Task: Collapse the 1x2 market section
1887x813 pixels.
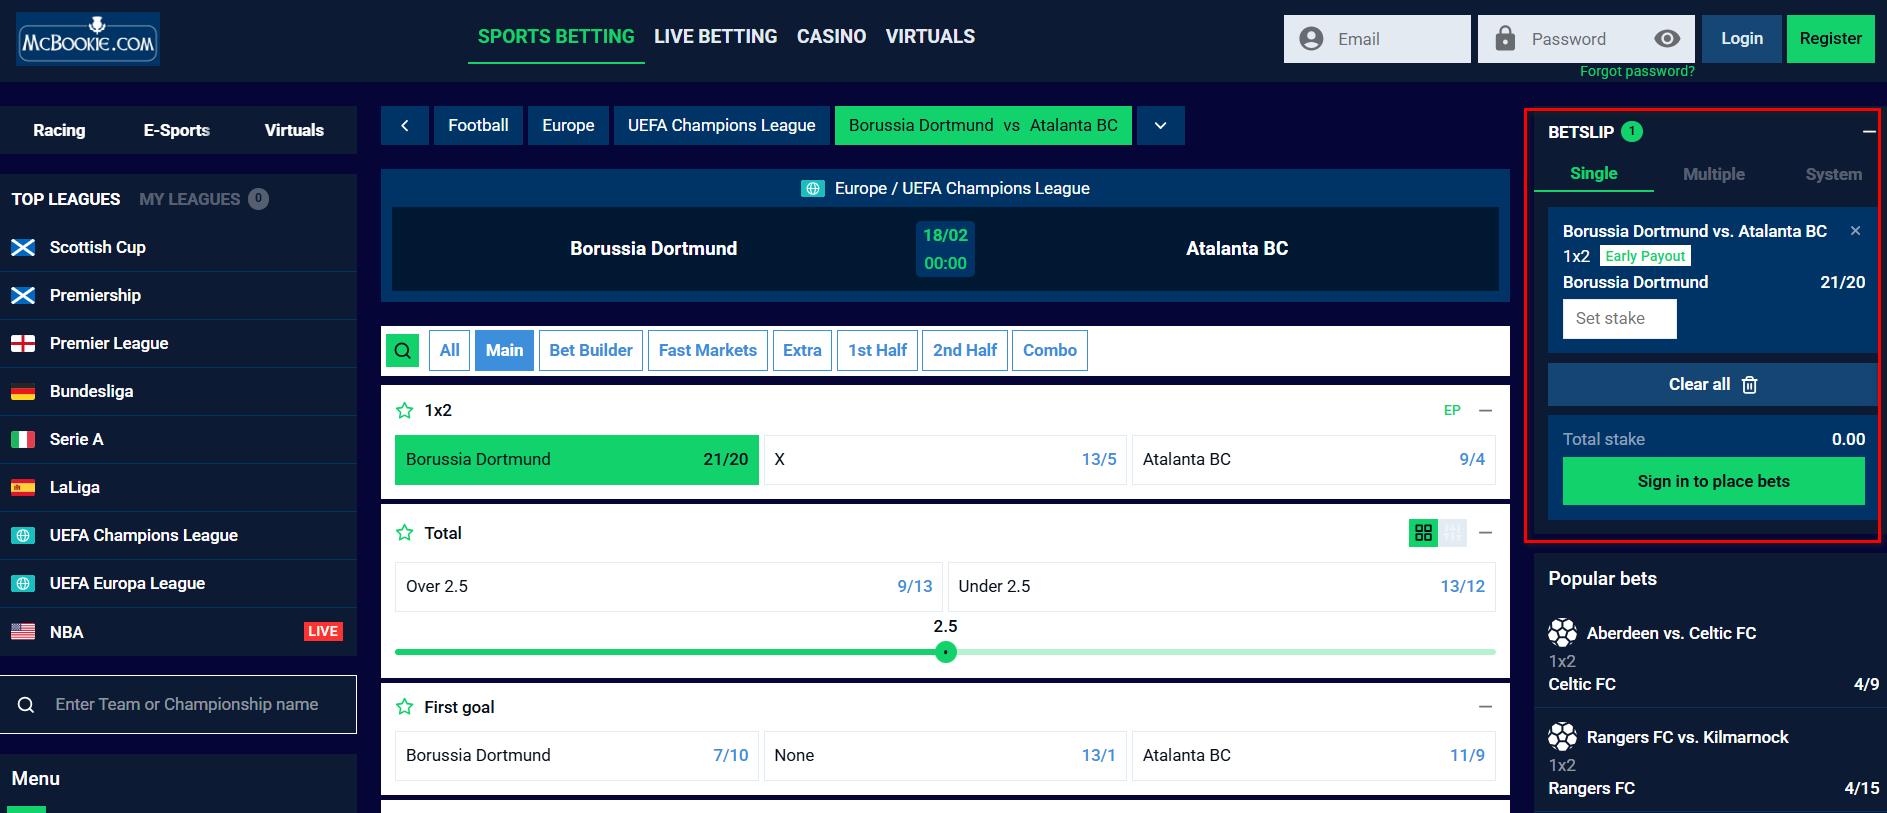Action: pyautogui.click(x=1486, y=410)
